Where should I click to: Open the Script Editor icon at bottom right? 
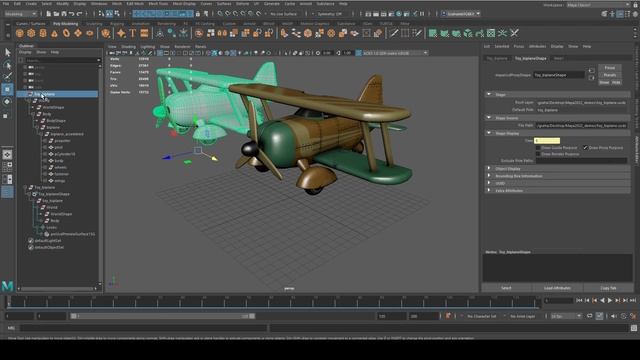[x=633, y=328]
